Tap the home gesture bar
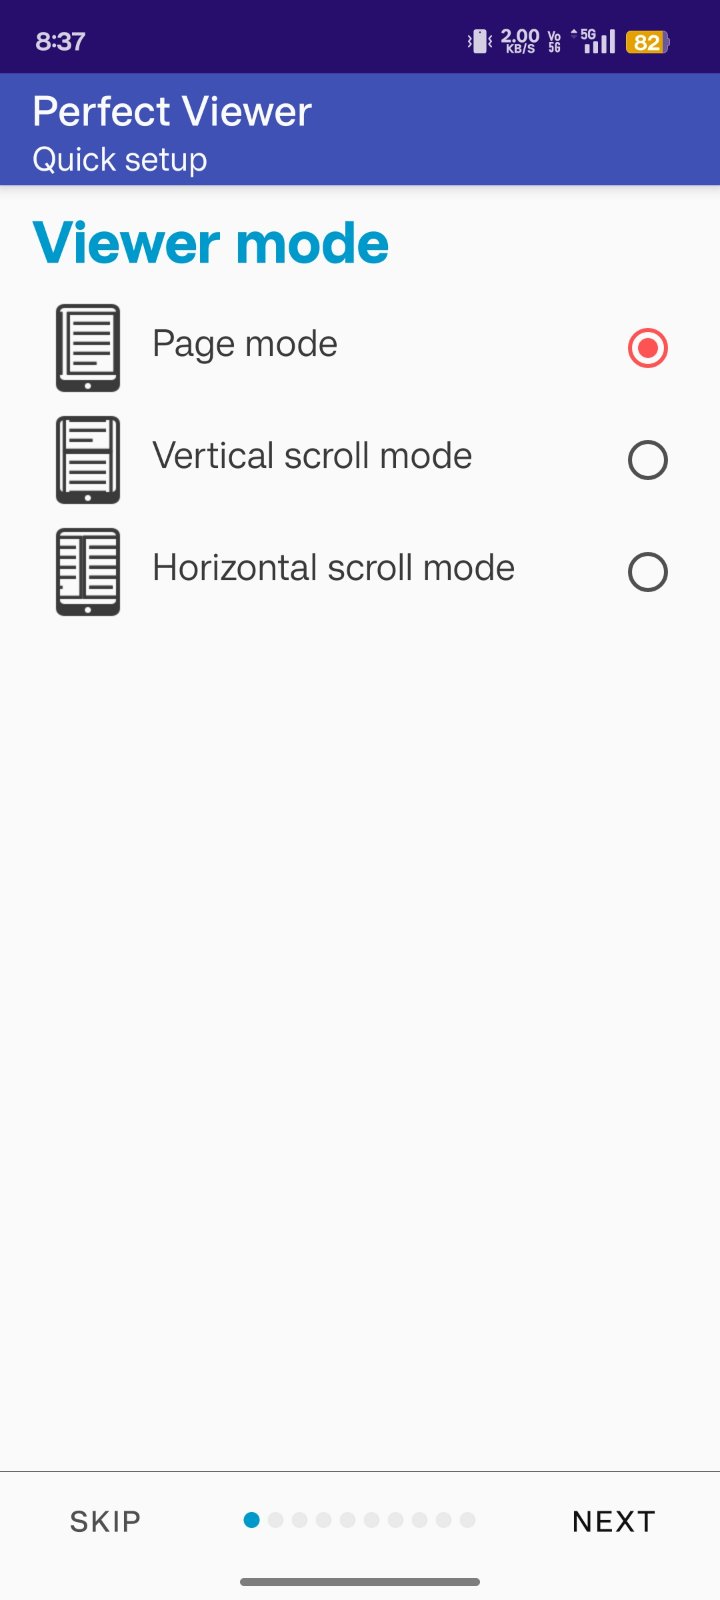720x1600 pixels. (360, 1582)
